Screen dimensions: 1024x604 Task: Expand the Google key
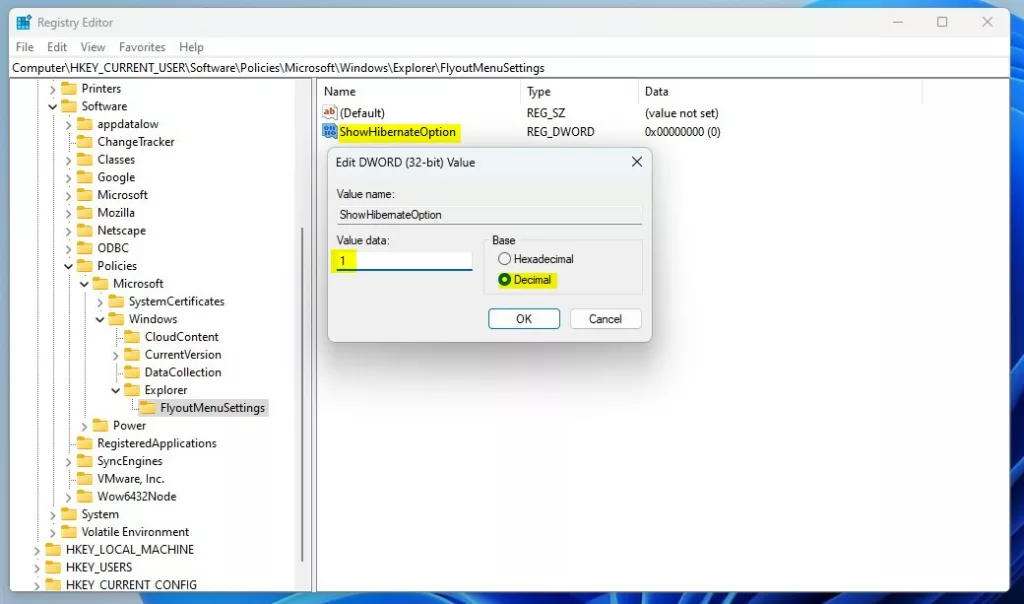pyautogui.click(x=68, y=177)
